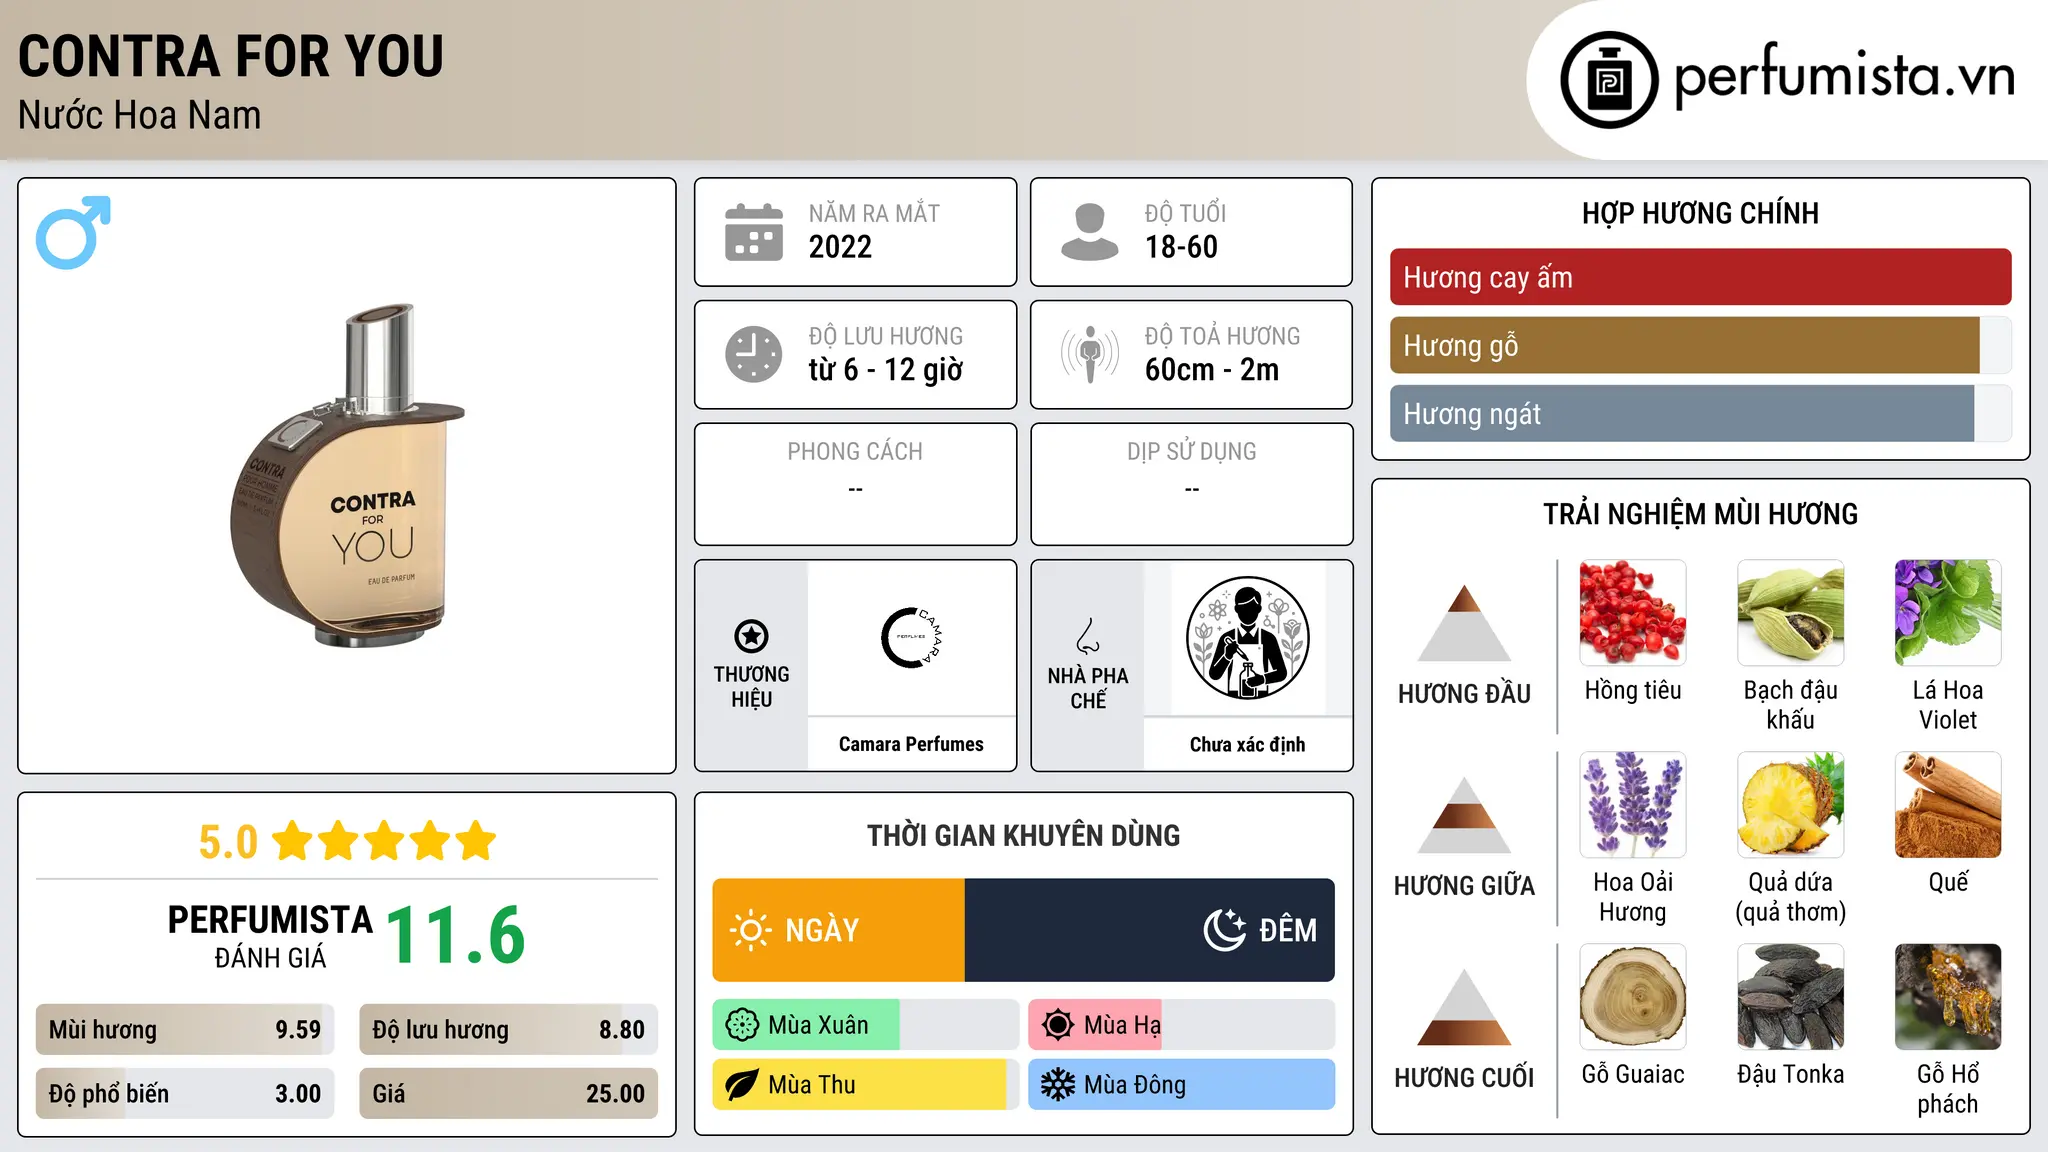
Task: Open the Bạch đậu khấu note image
Action: click(1790, 612)
